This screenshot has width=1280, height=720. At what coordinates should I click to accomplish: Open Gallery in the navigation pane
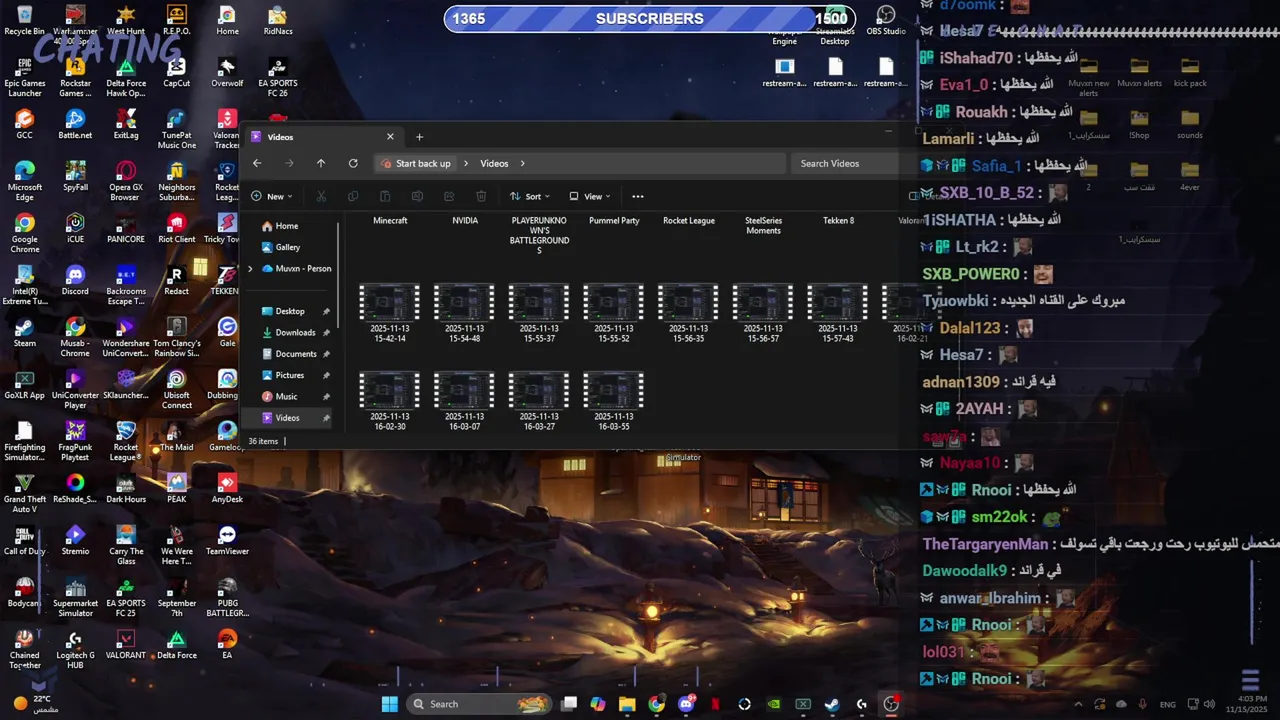(x=288, y=247)
